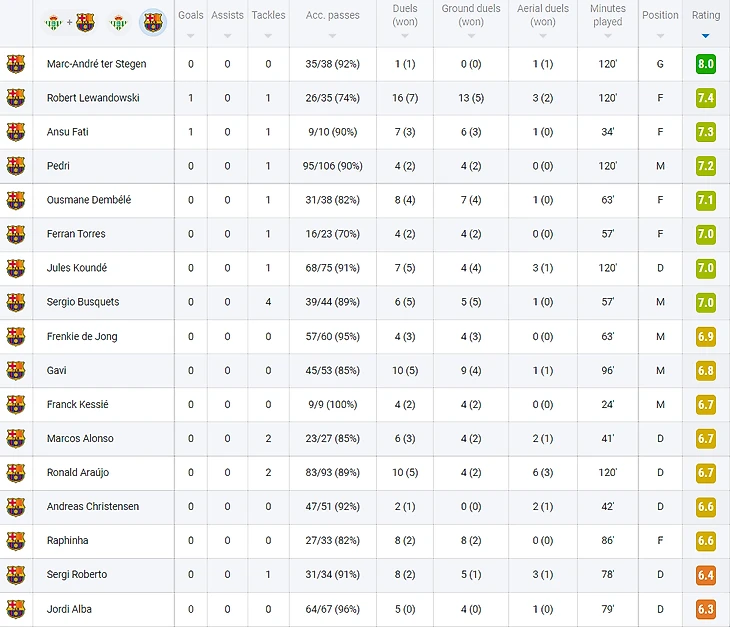Click the Acc. passes column header
730x627 pixels.
333,15
